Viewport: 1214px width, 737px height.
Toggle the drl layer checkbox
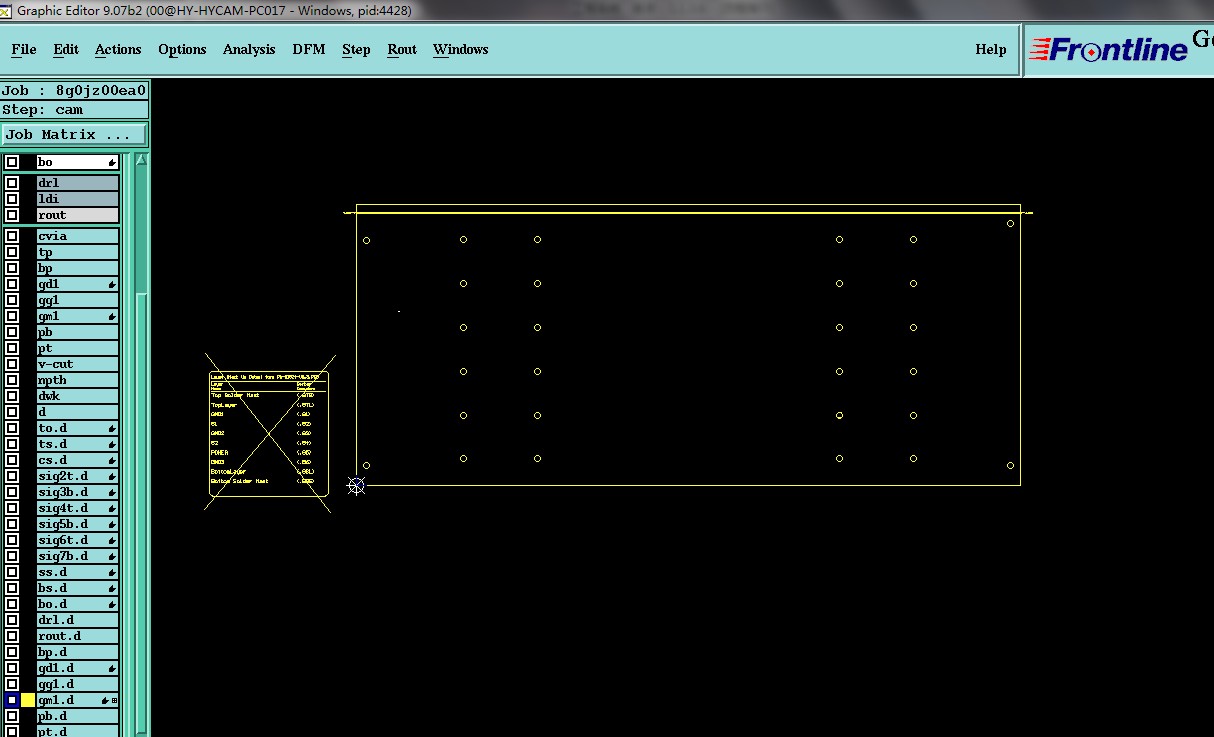point(12,183)
